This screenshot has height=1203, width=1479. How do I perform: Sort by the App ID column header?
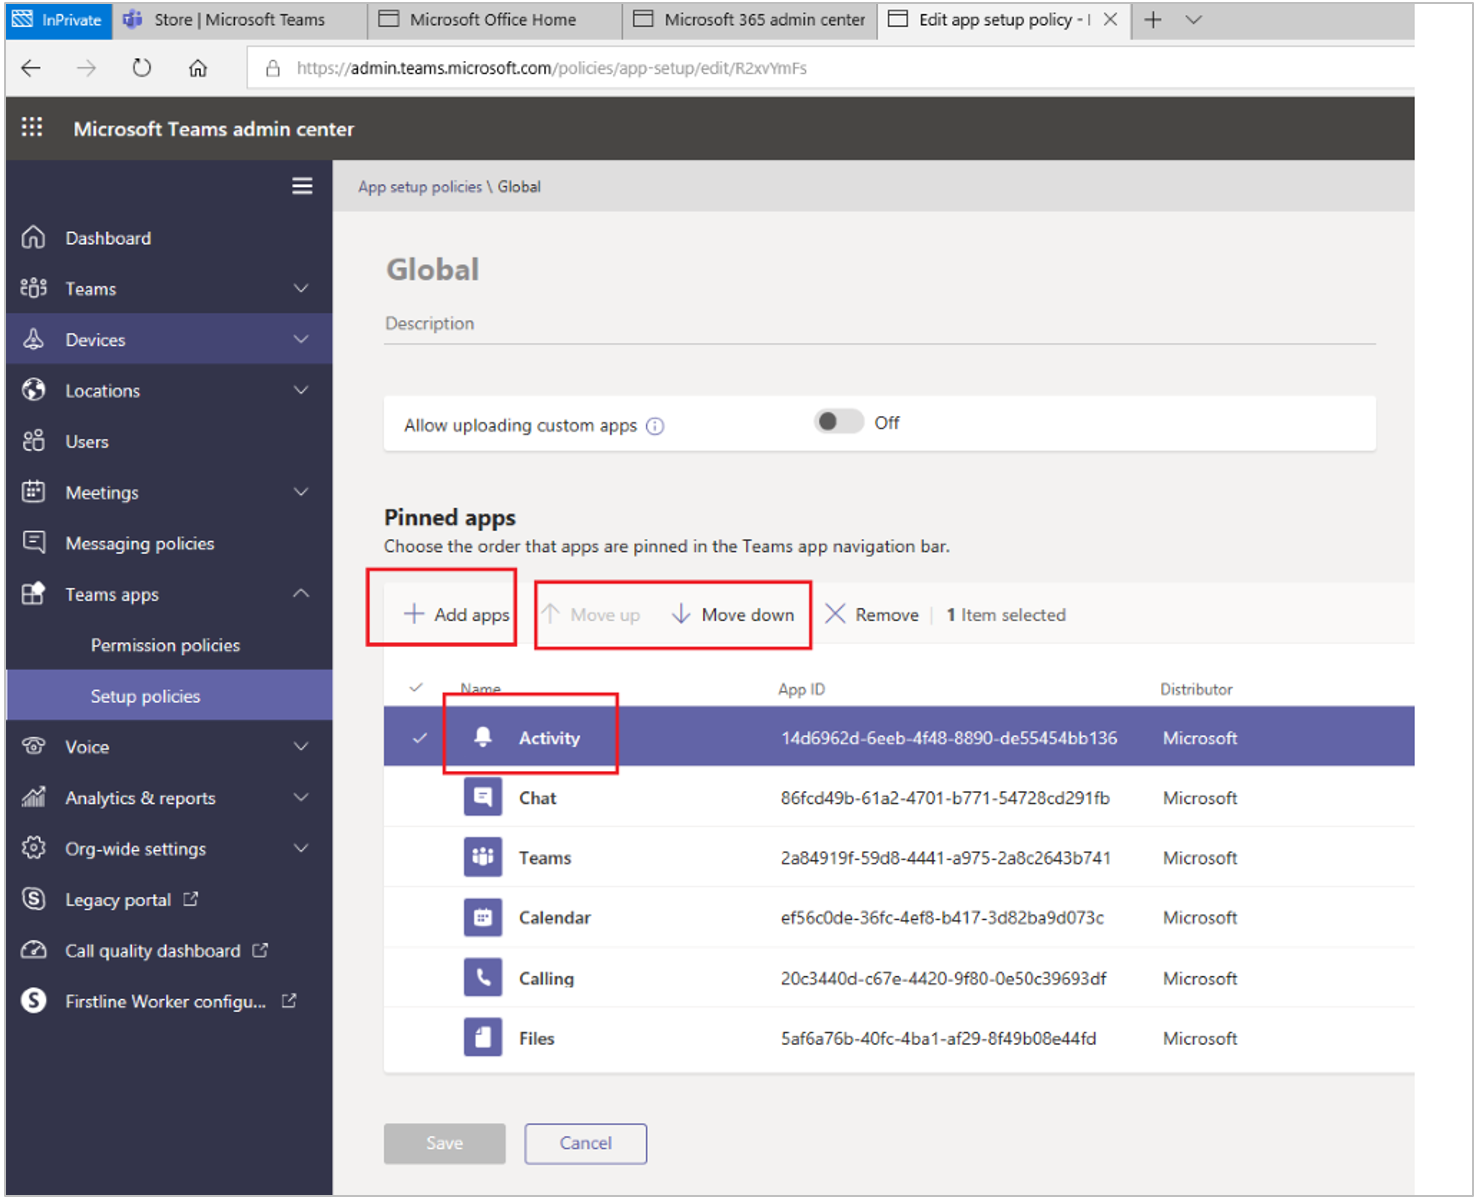pos(801,689)
